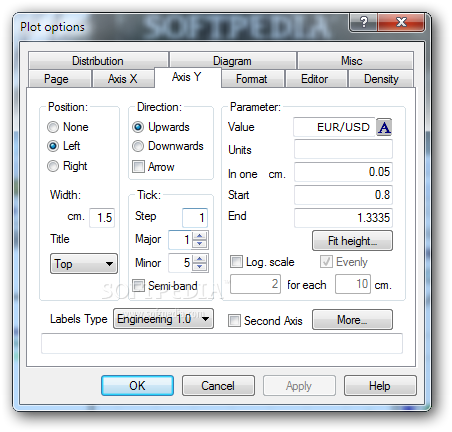
Task: Focus the empty Units field
Action: [343, 149]
